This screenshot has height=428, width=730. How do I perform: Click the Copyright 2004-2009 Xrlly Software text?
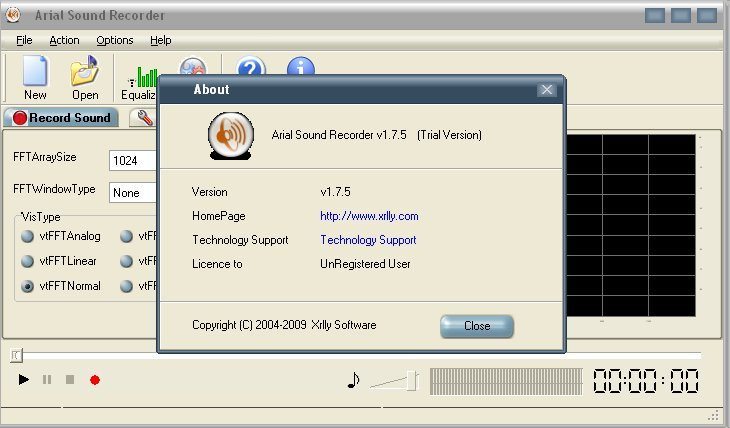click(x=284, y=325)
